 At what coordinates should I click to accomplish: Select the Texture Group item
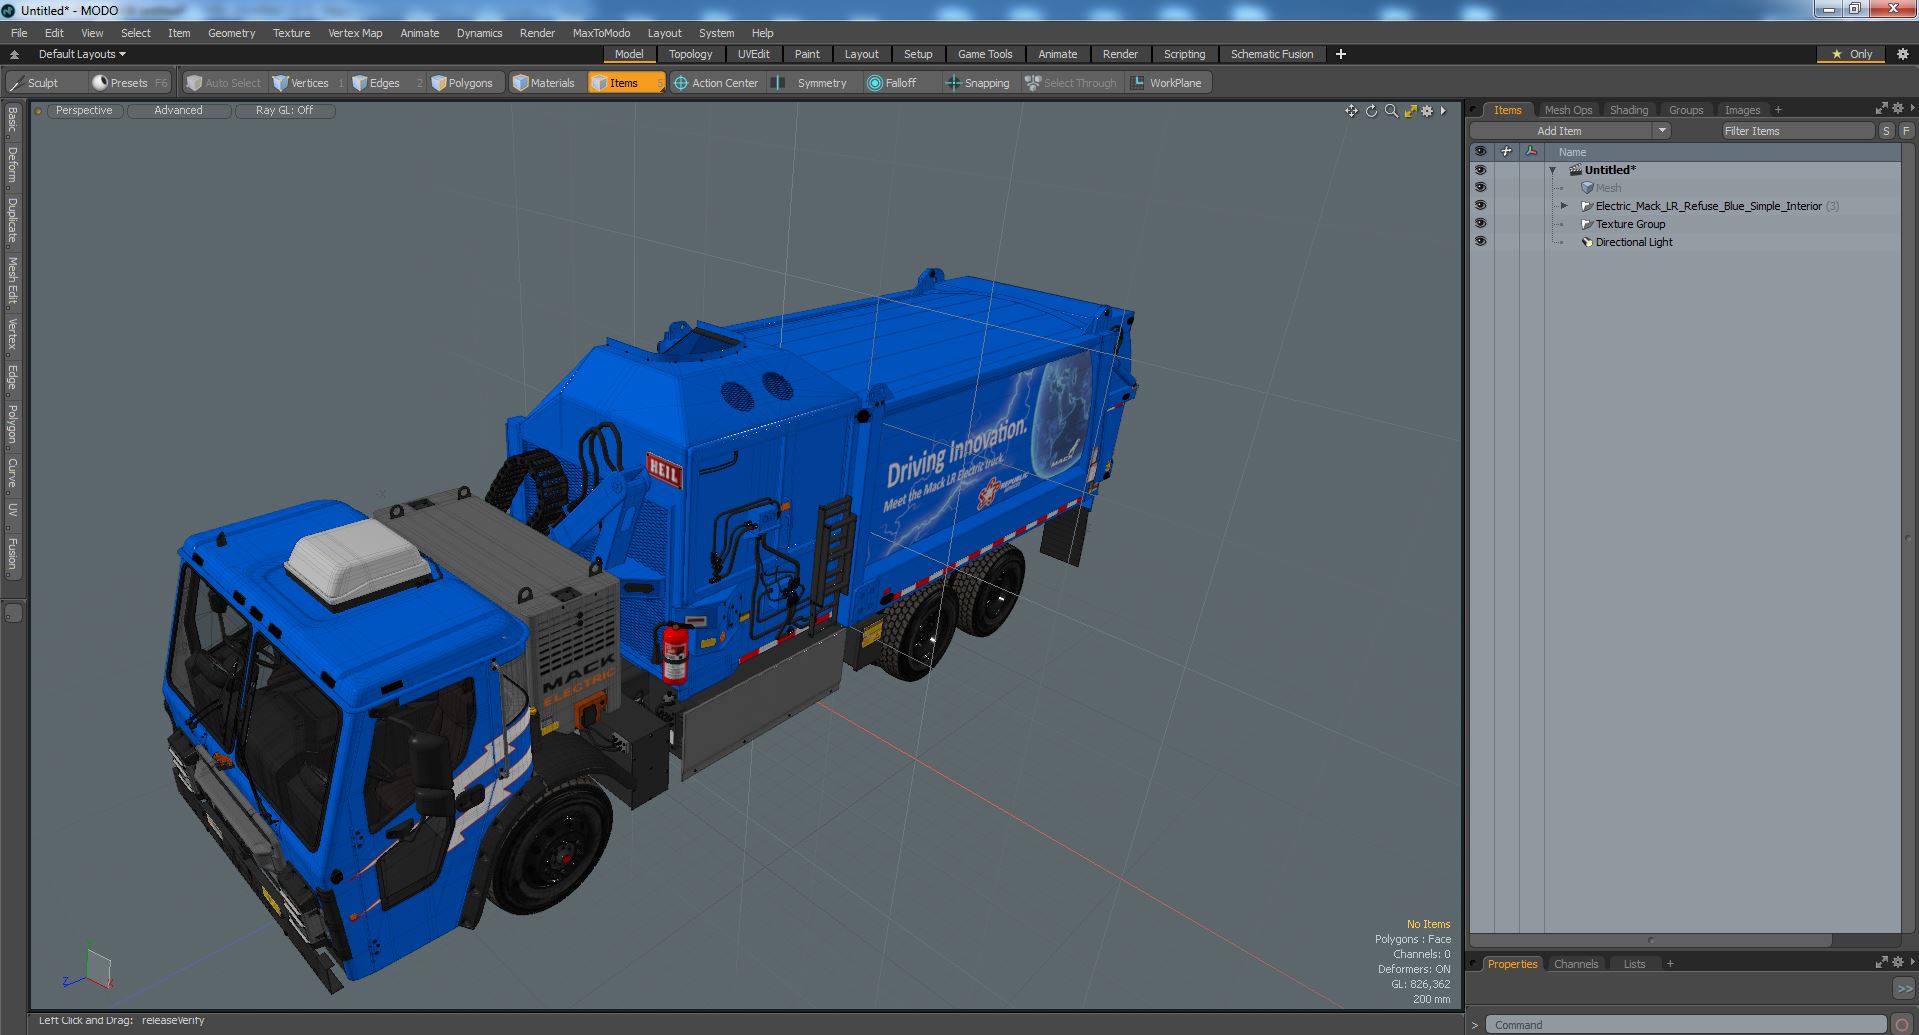pyautogui.click(x=1630, y=224)
